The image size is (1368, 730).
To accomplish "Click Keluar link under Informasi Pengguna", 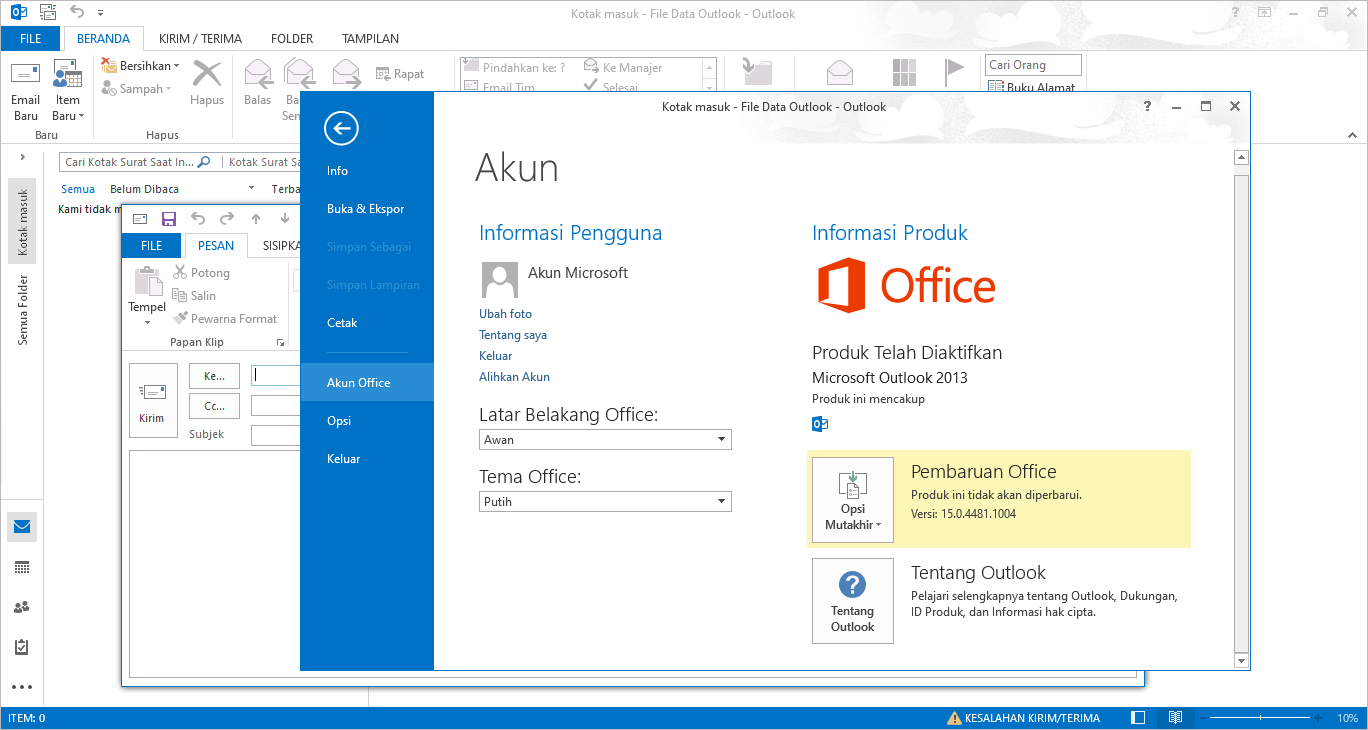I will (495, 356).
